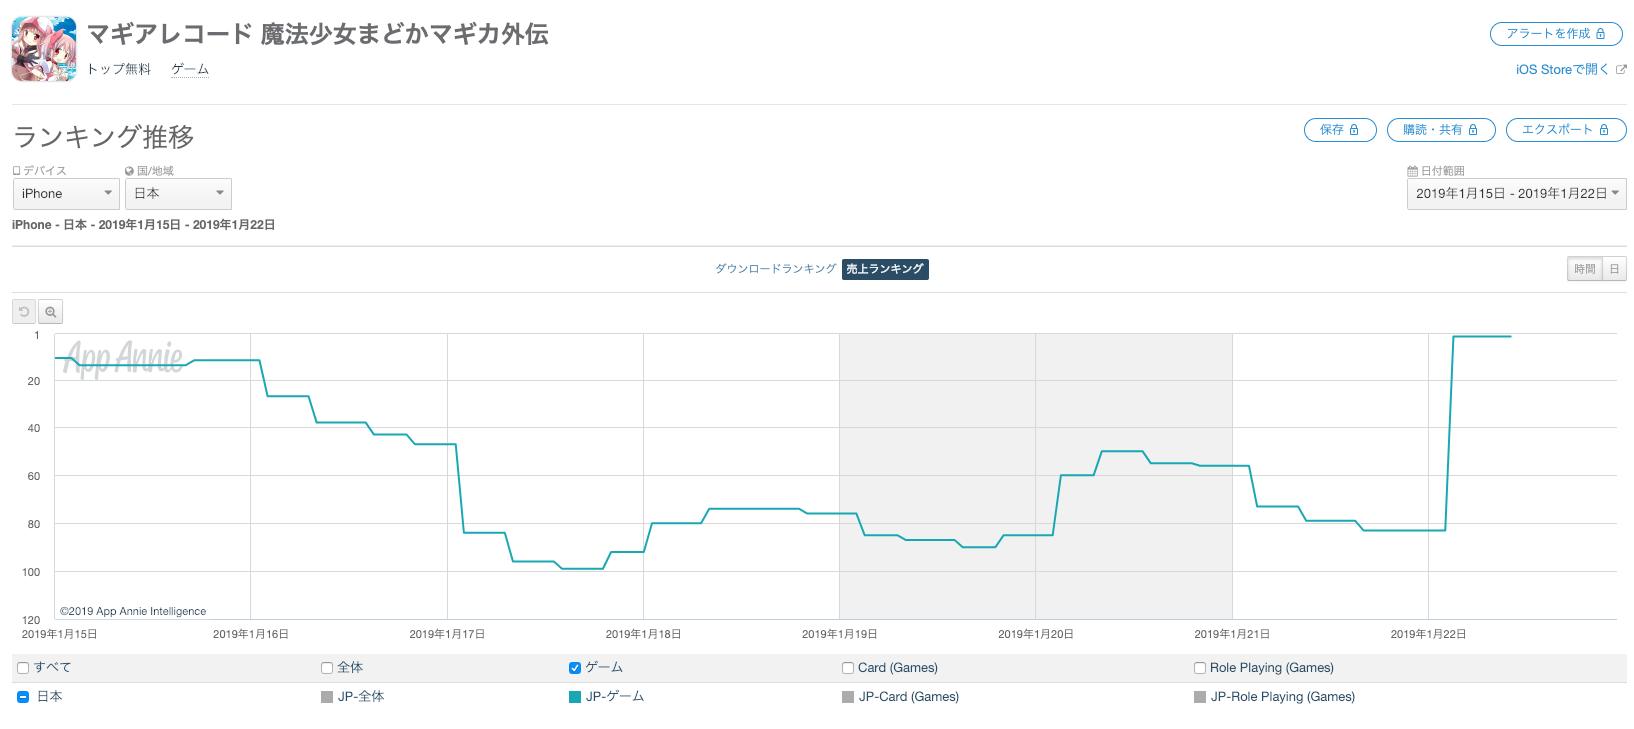Click the globe icon next to 国/地域

(x=130, y=171)
